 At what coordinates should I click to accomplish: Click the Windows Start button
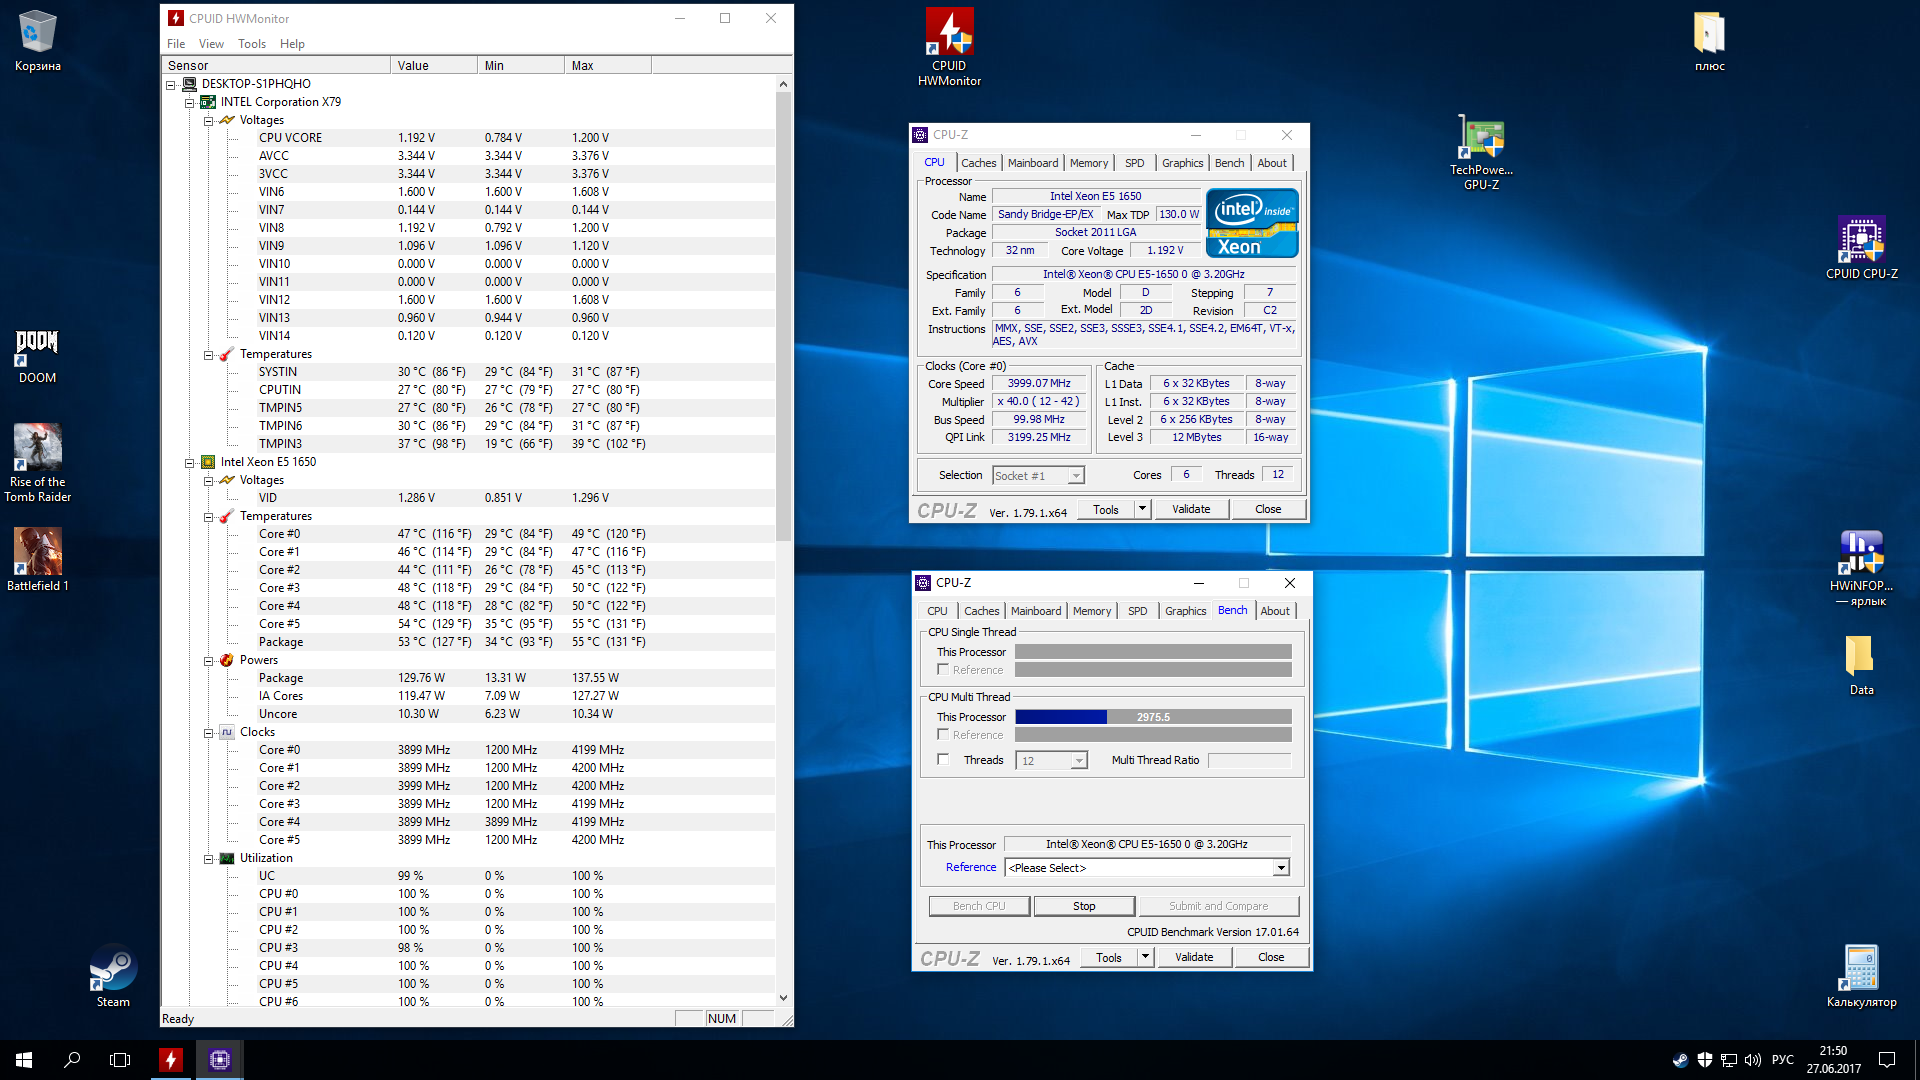[x=24, y=1059]
